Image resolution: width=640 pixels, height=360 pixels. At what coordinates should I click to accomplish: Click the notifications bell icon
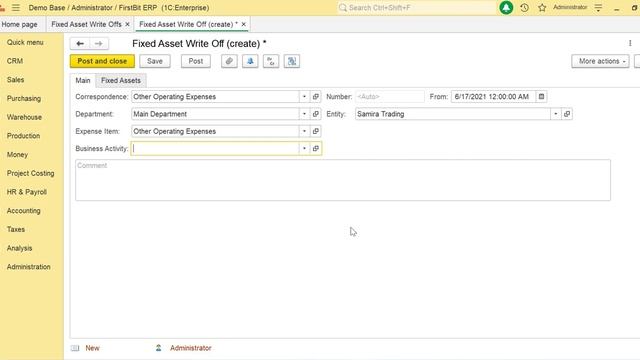pos(506,7)
